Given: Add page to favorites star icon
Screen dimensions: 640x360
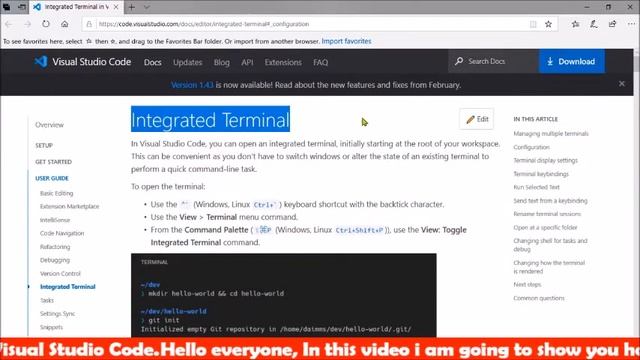Looking at the screenshot, I should pos(548,24).
